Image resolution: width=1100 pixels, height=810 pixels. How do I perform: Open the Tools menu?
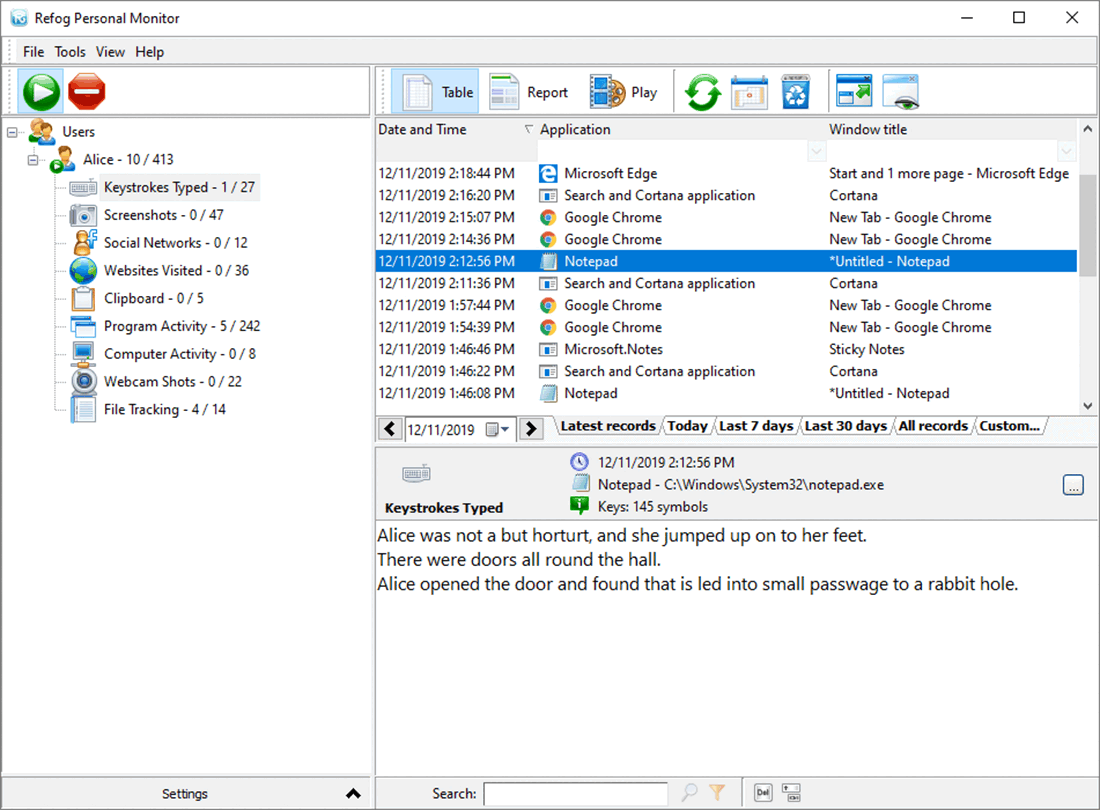pos(70,52)
